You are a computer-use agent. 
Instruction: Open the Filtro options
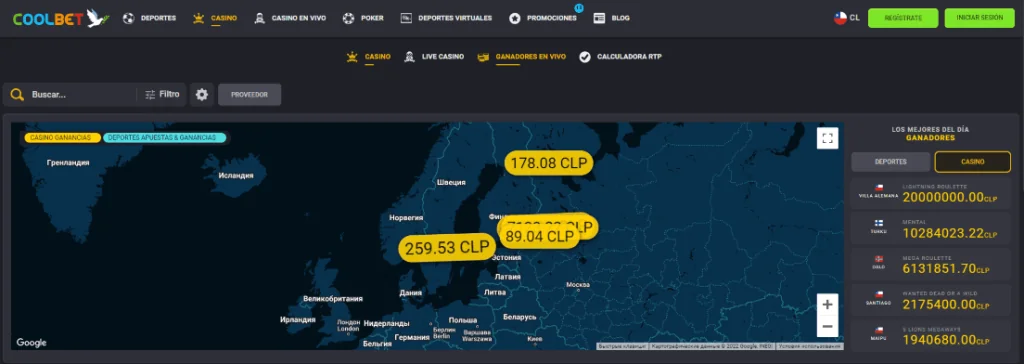tap(162, 95)
